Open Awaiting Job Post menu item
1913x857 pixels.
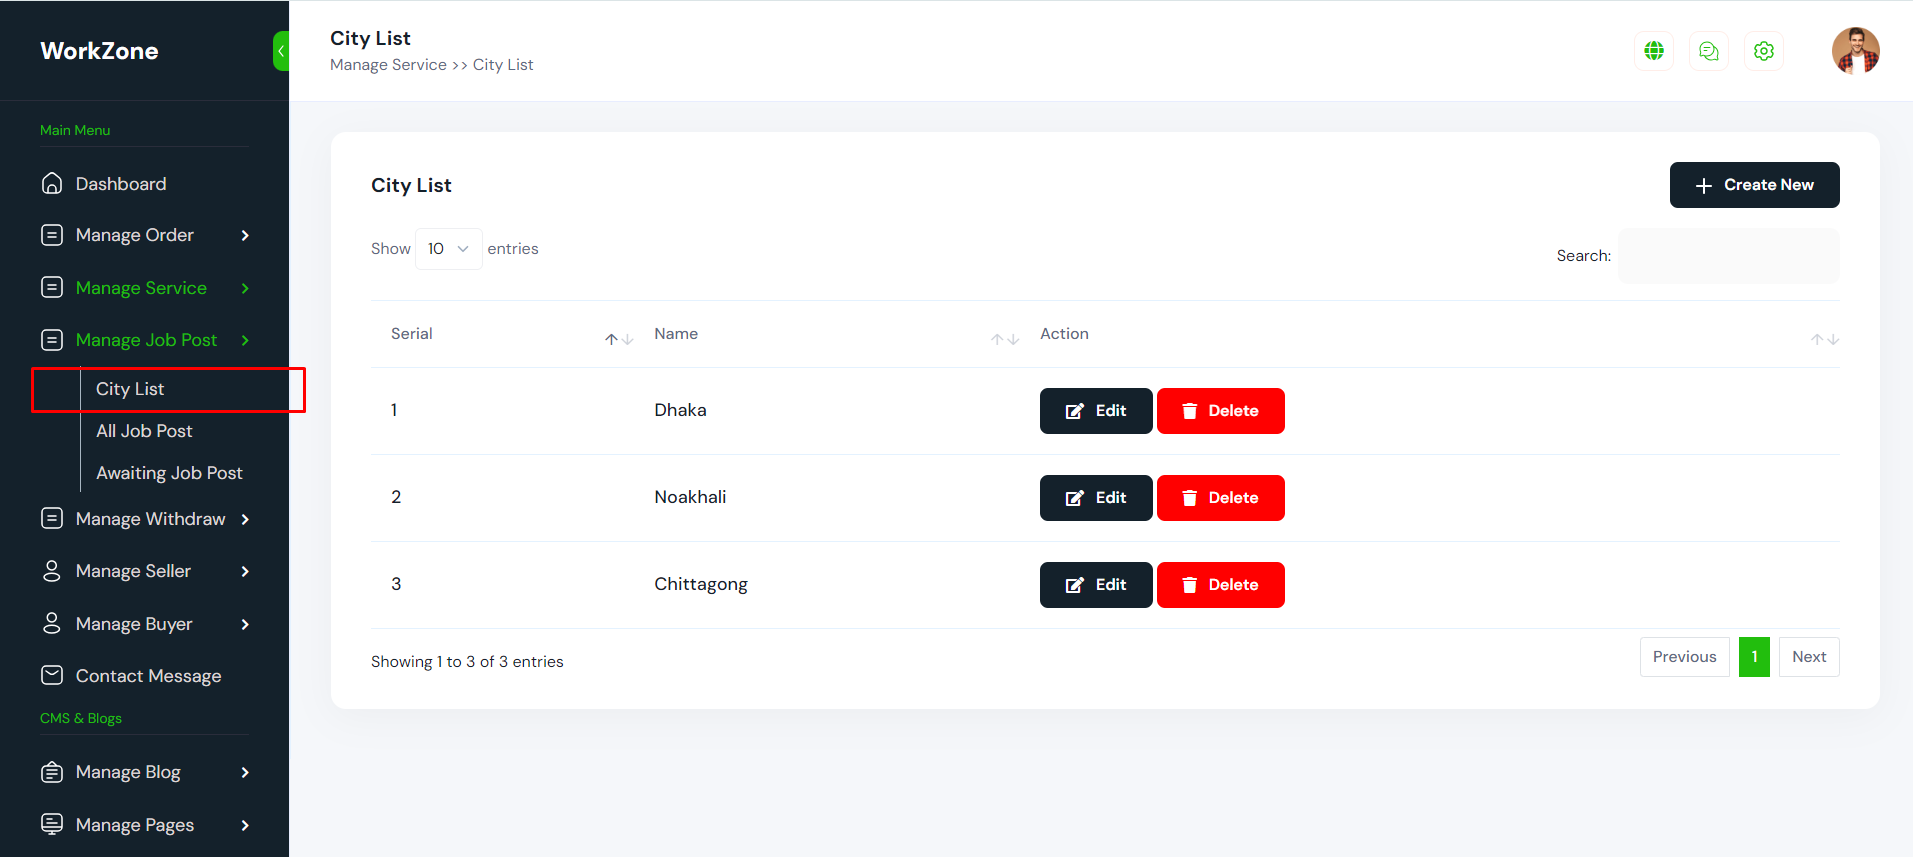[x=169, y=473]
